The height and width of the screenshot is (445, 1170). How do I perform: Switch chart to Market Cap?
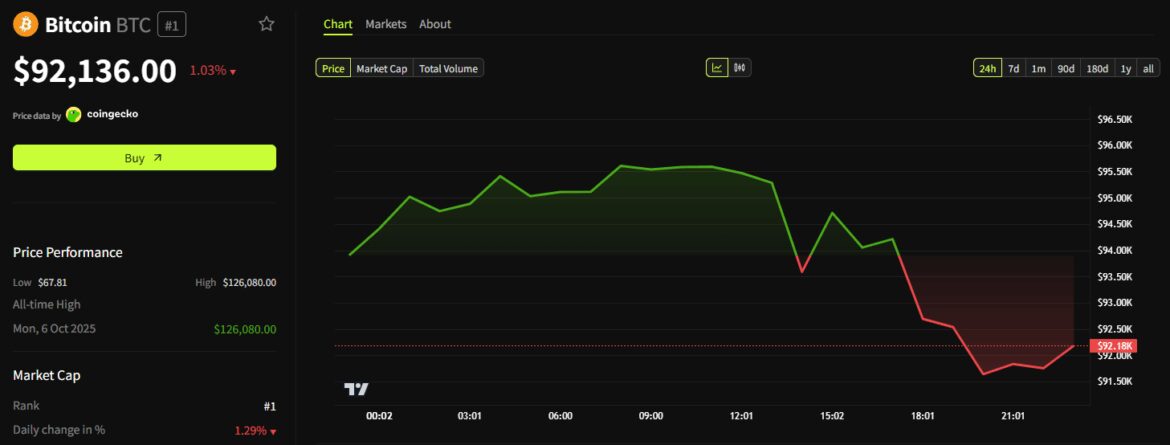click(382, 68)
